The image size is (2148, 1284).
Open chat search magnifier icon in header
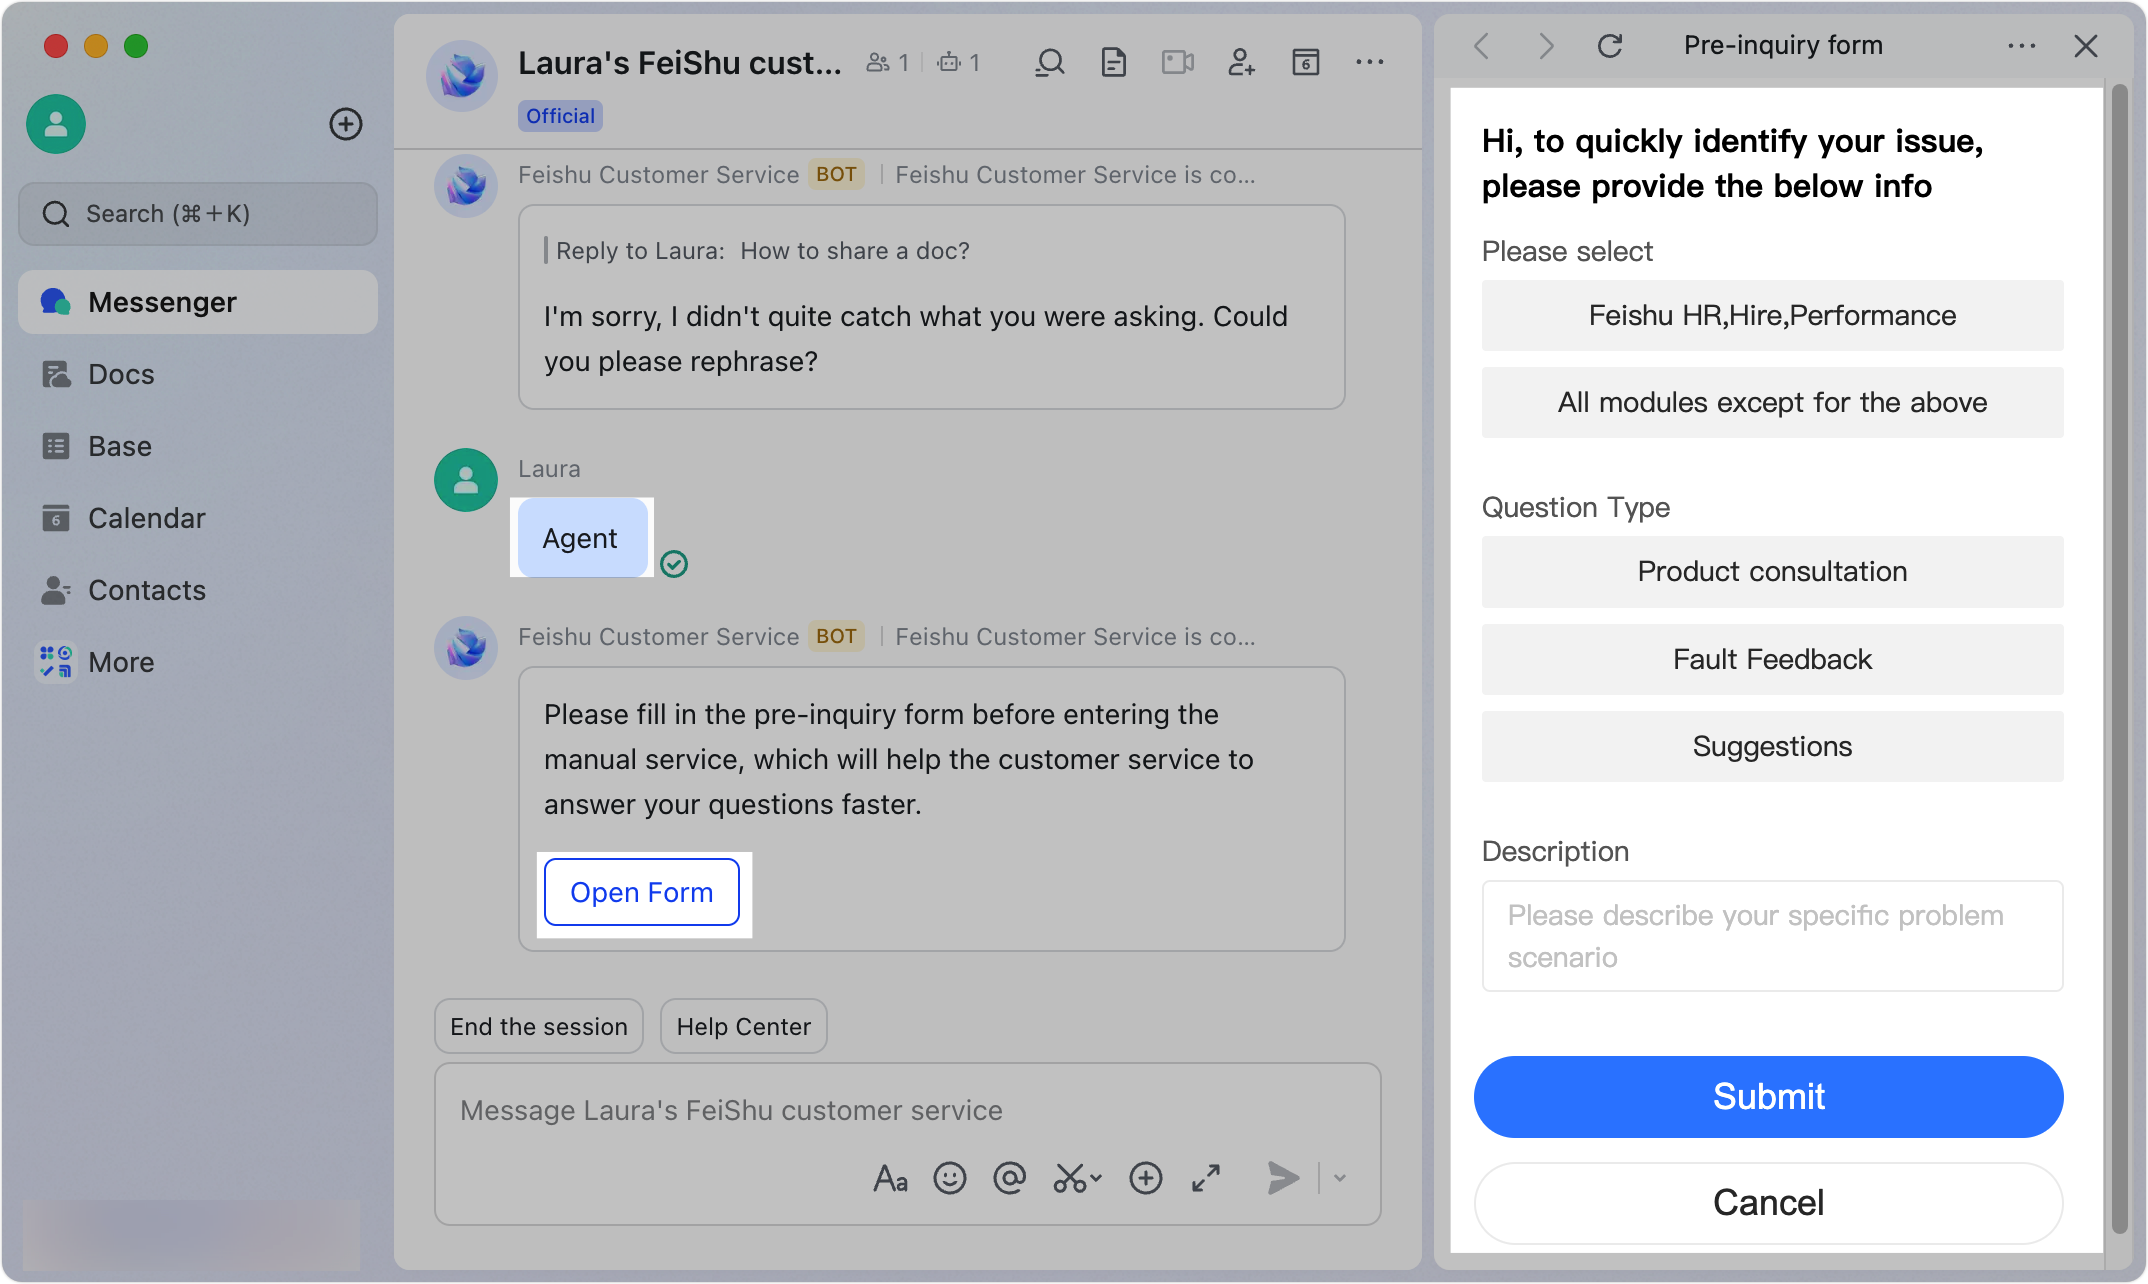(x=1050, y=63)
